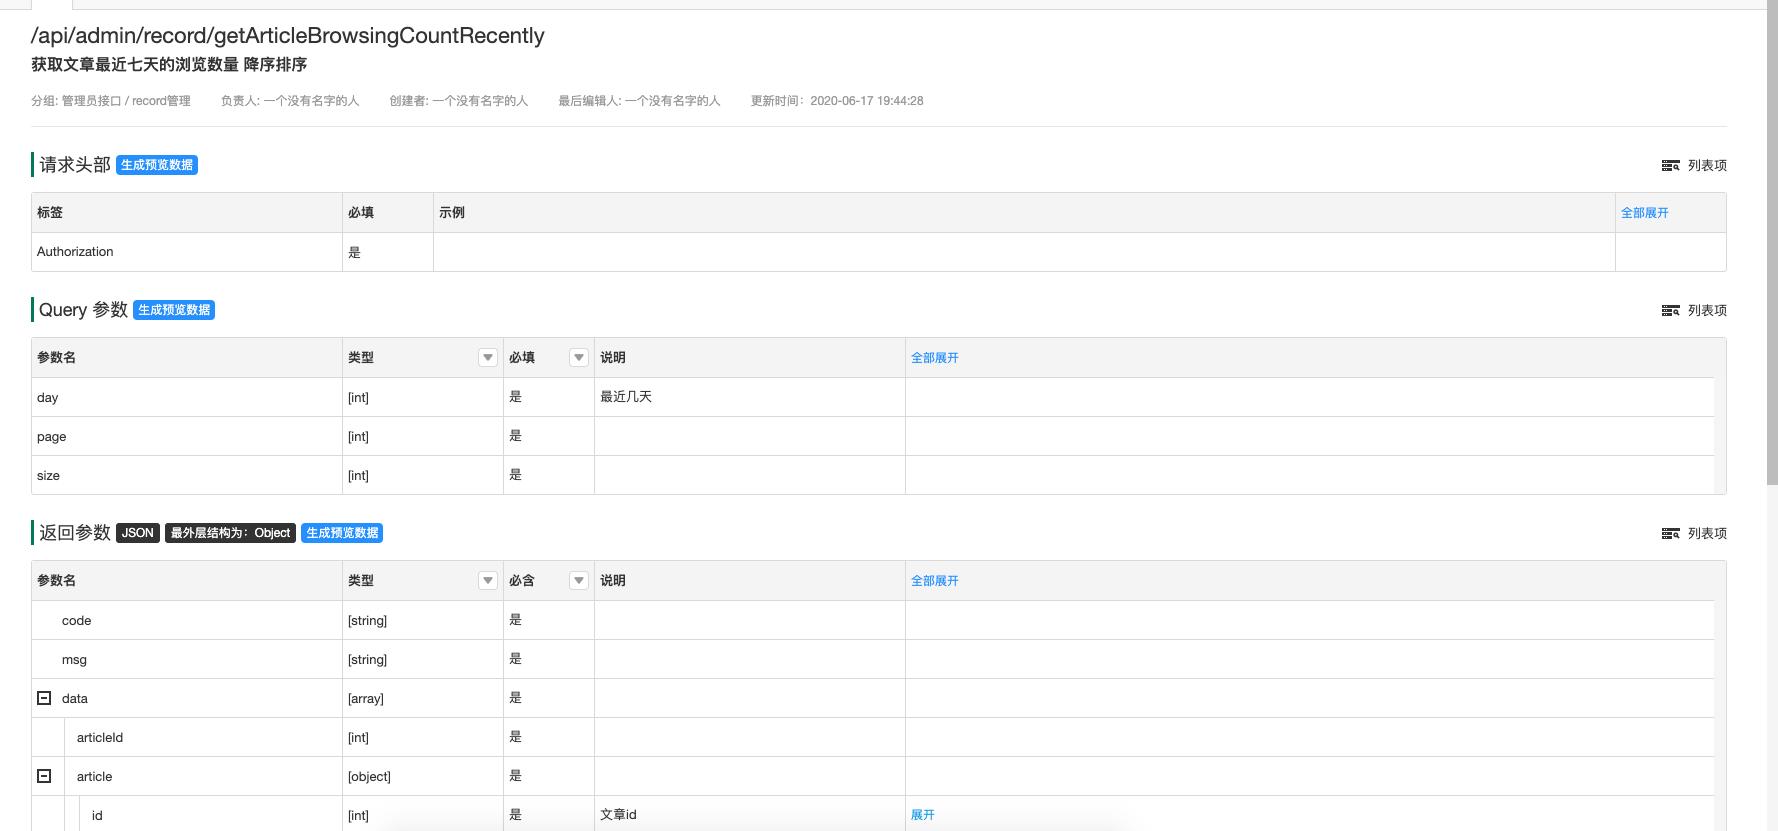1778x831 pixels.
Task: Generate preview data for Query 参数
Action: pos(174,310)
